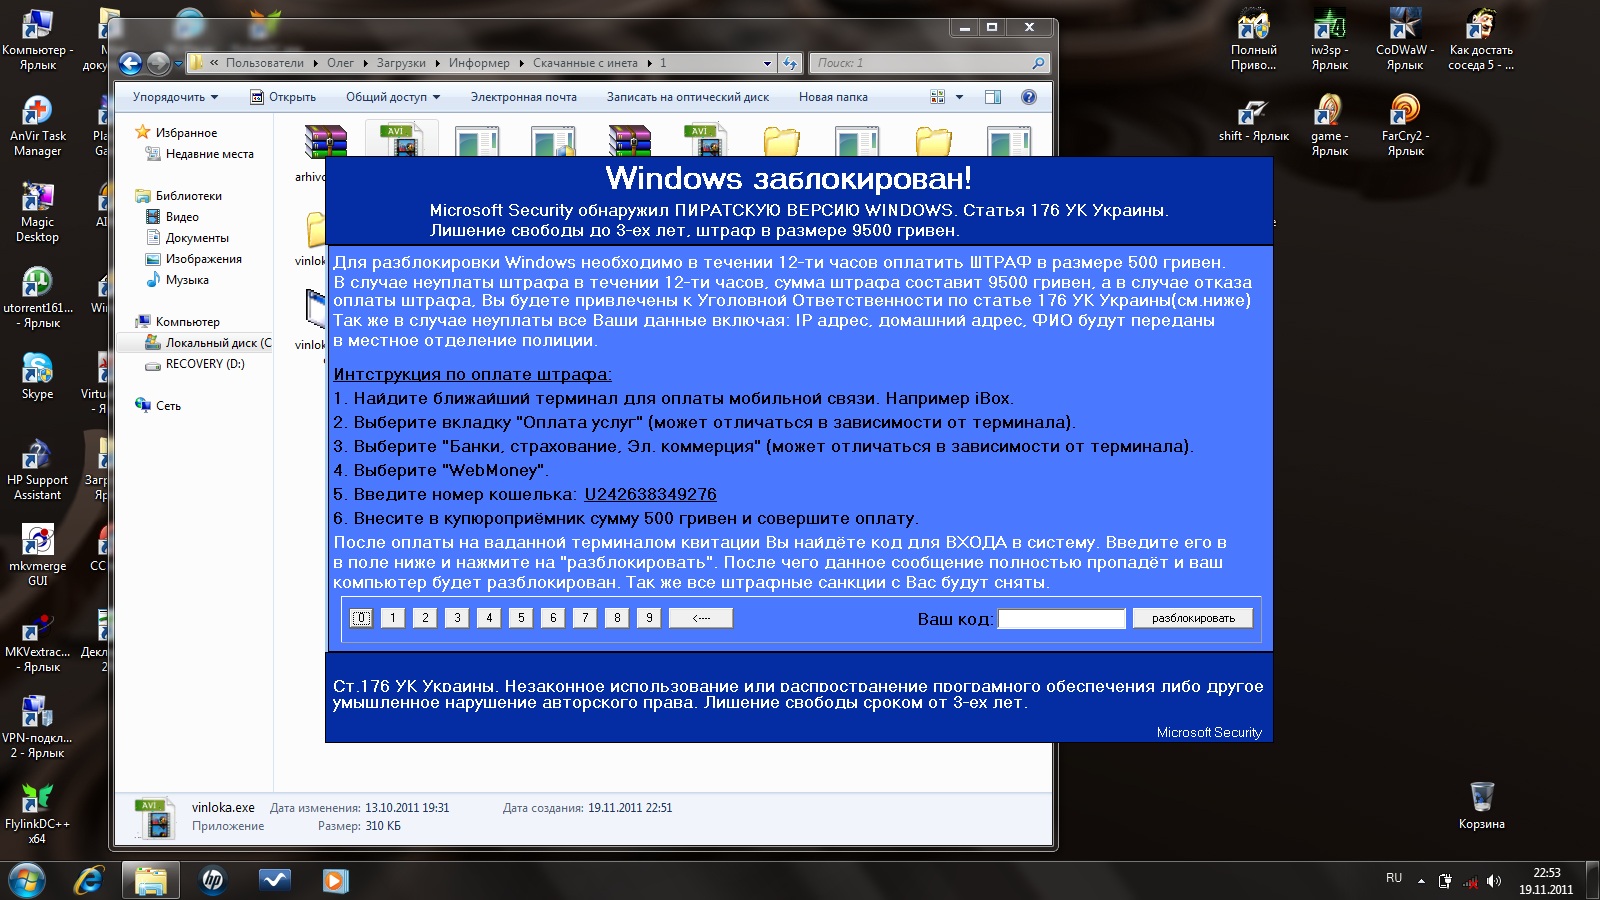
Task: Open Как достать соседа 5 icon
Action: [x=1481, y=40]
